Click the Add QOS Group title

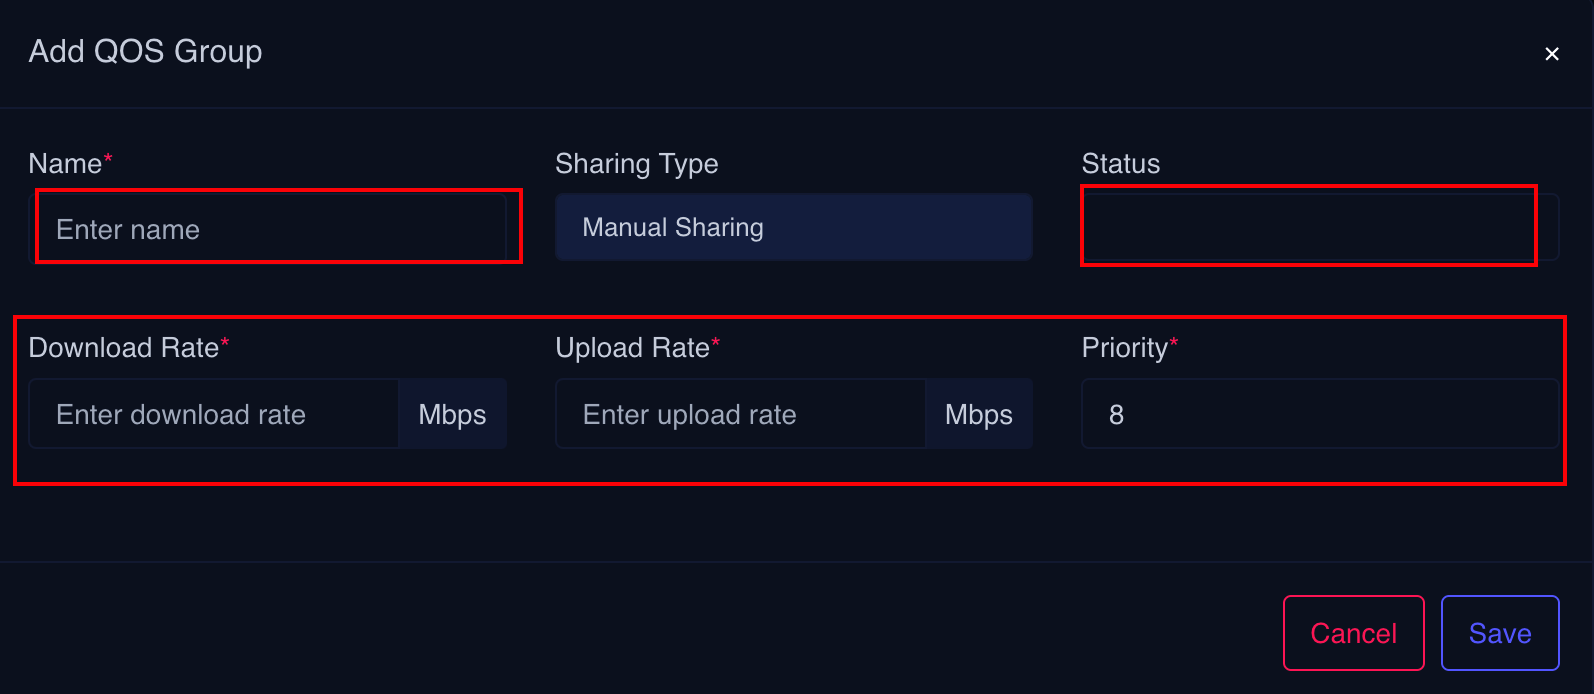(145, 51)
